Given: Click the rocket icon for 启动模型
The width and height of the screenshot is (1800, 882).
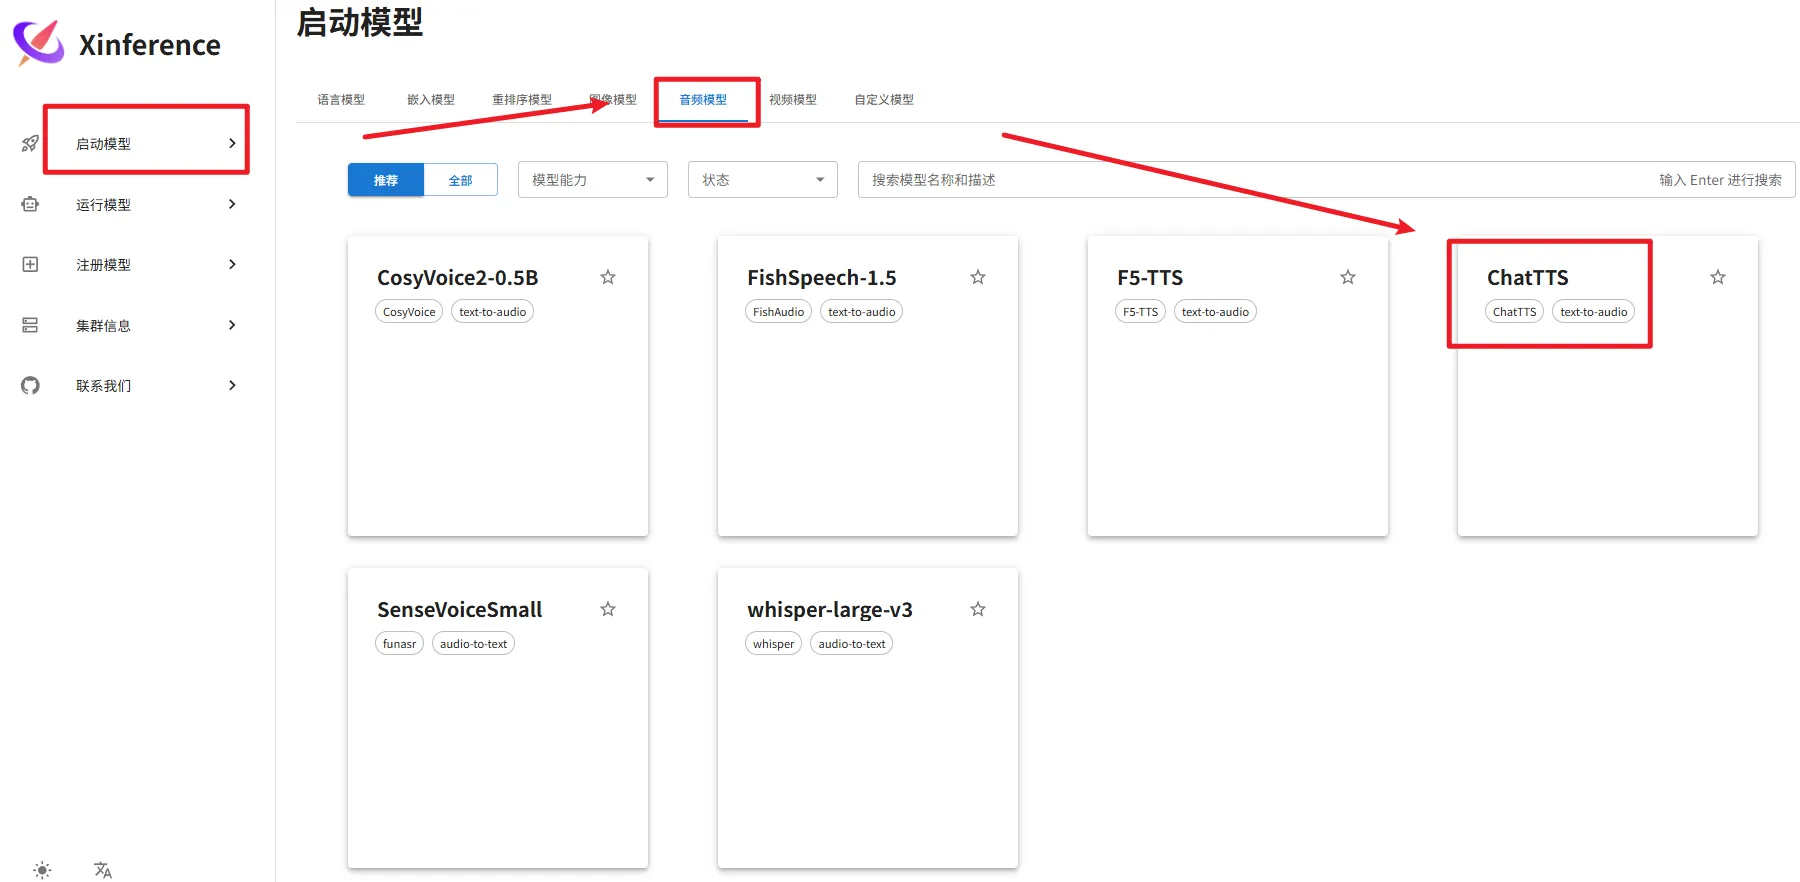Looking at the screenshot, I should (30, 144).
